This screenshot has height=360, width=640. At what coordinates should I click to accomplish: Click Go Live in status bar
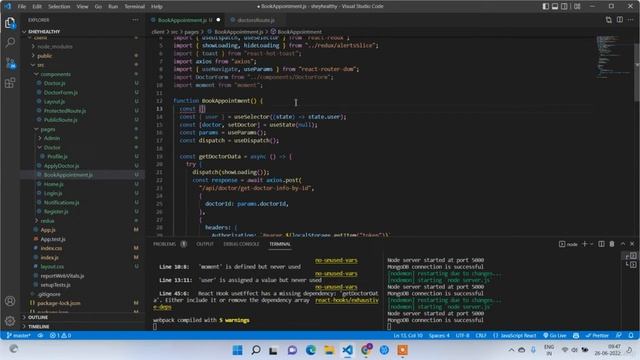click(x=555, y=336)
